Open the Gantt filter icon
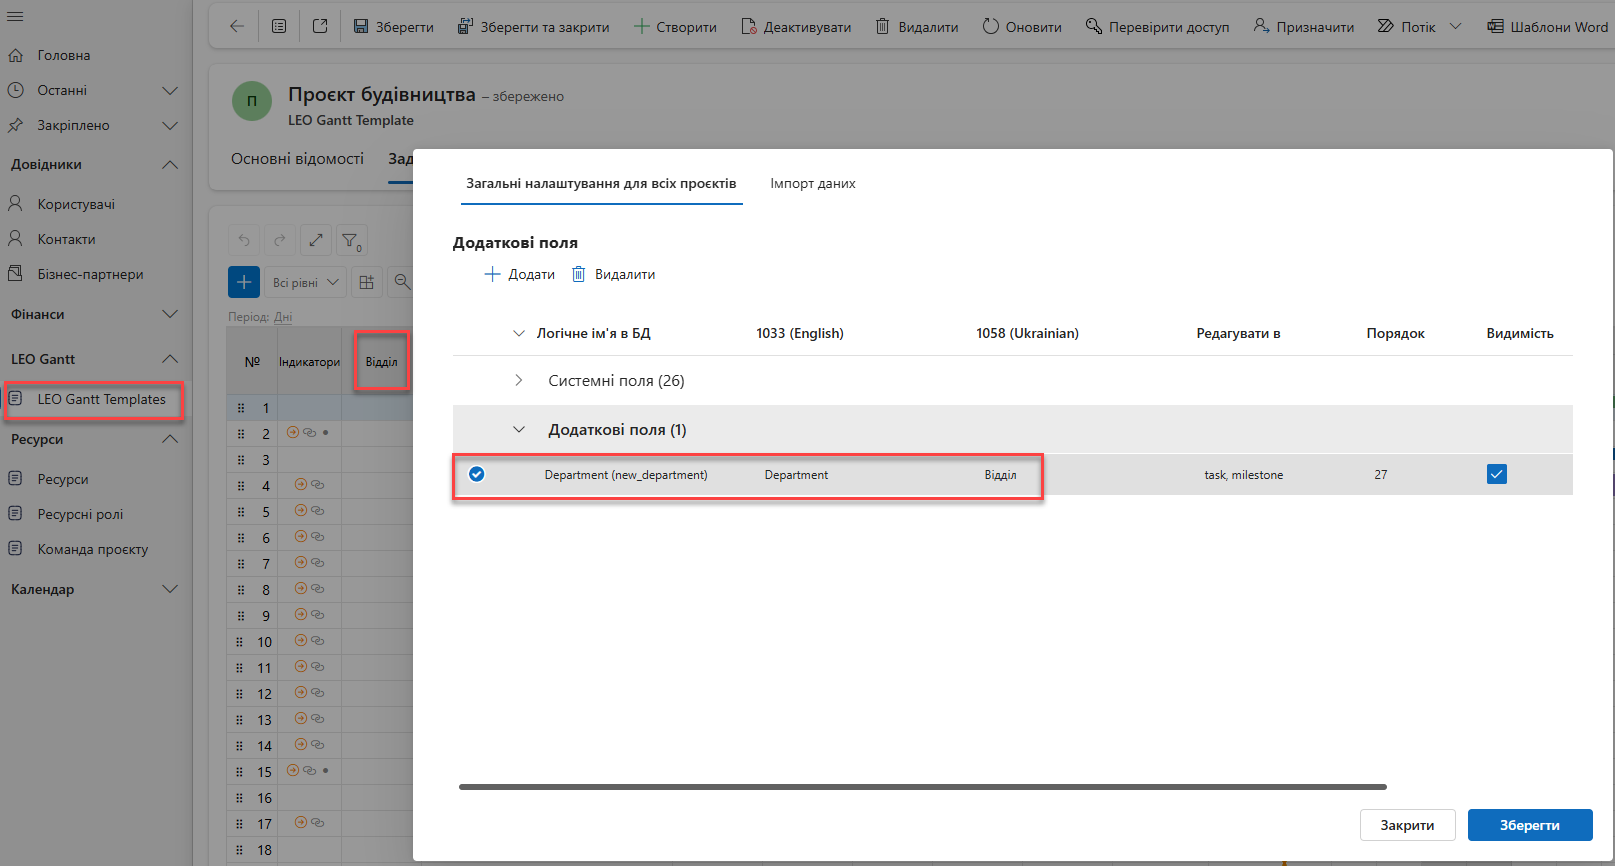The image size is (1615, 866). coord(351,240)
